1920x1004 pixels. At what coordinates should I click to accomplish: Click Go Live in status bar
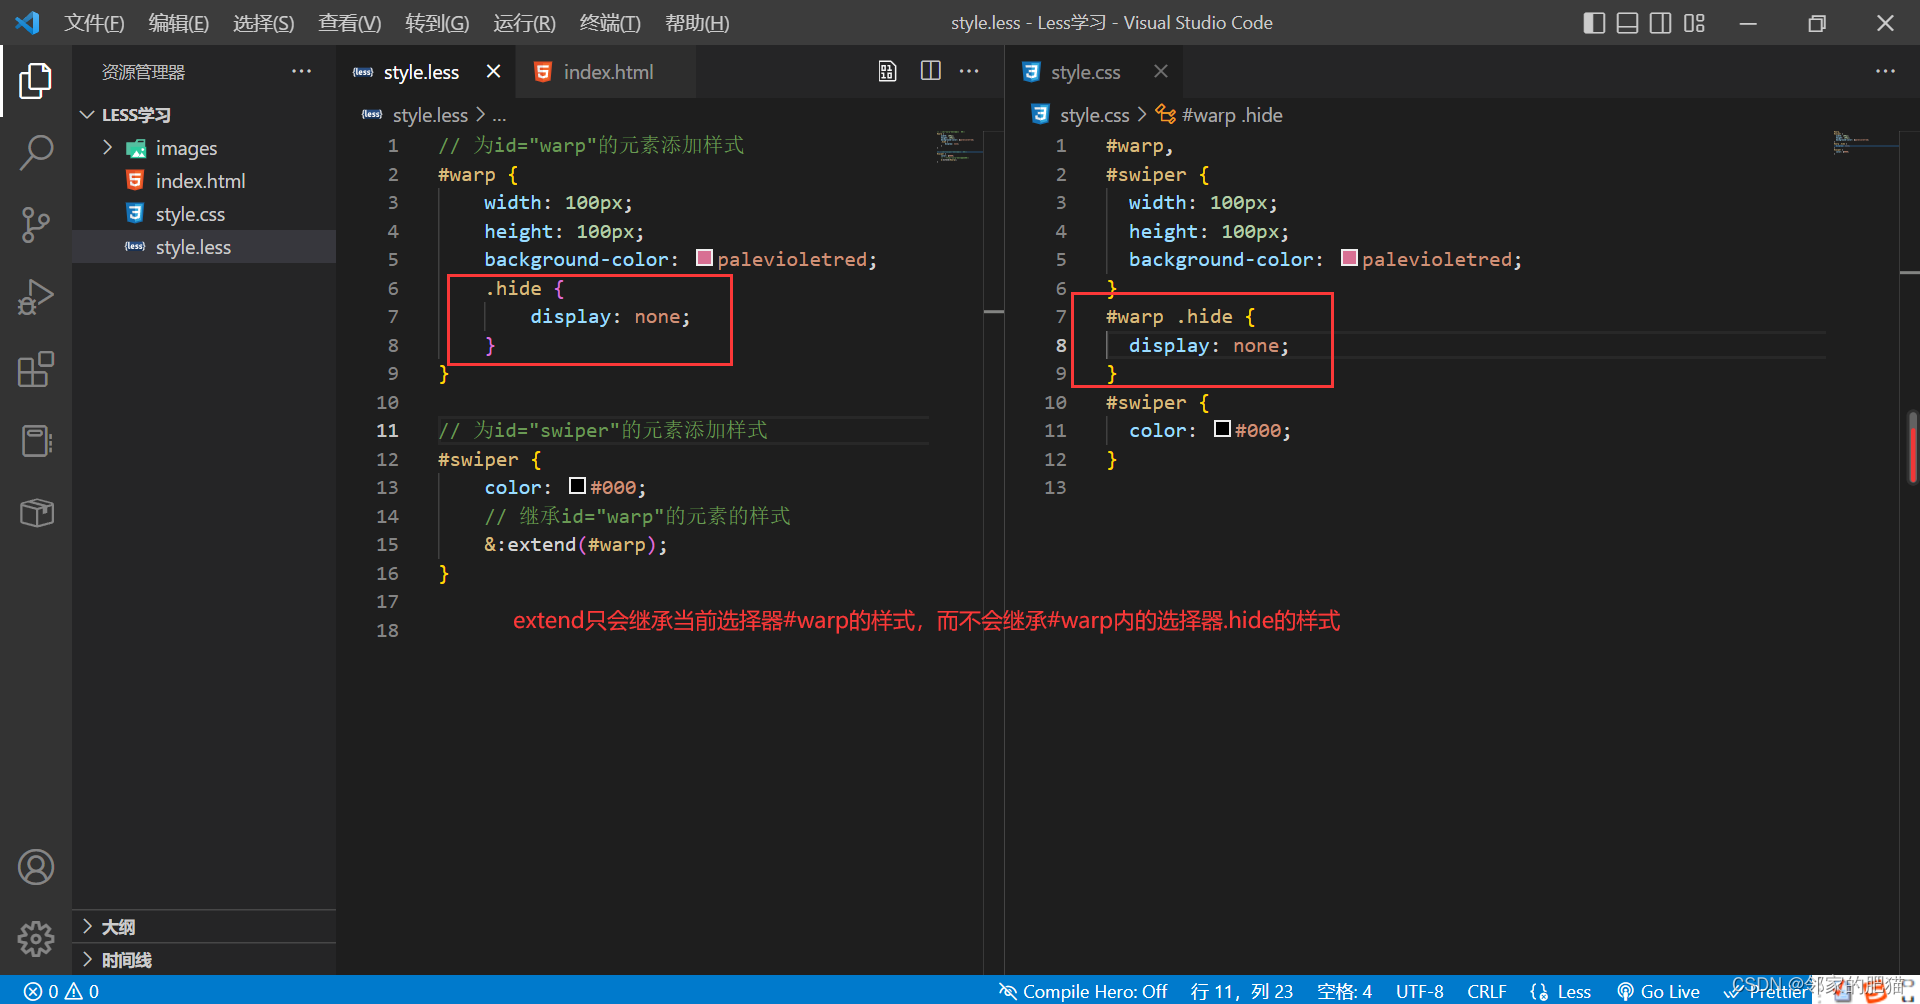[x=1658, y=991]
